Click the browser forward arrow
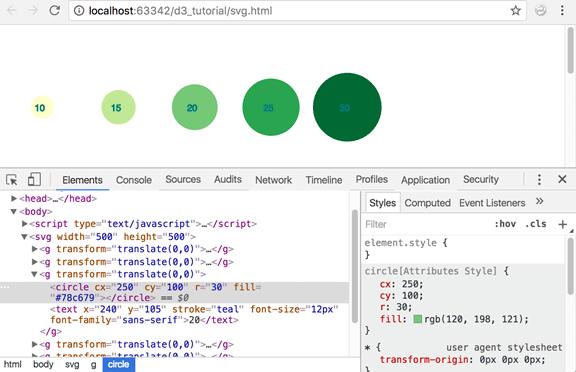The image size is (576, 372). click(33, 11)
